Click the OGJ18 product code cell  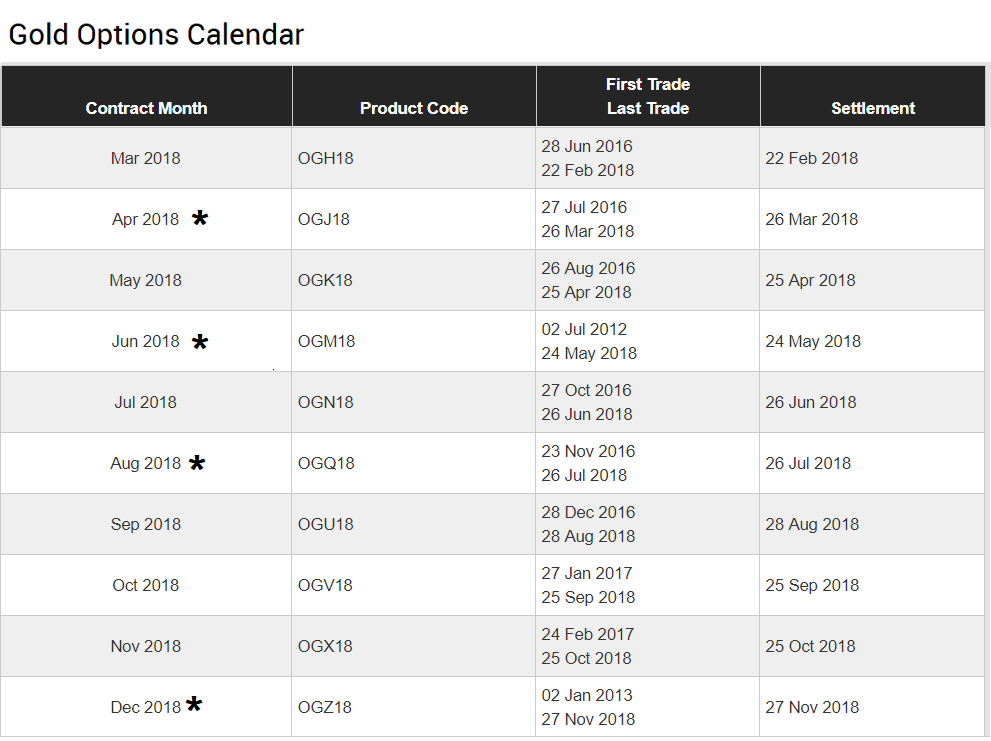(x=324, y=219)
